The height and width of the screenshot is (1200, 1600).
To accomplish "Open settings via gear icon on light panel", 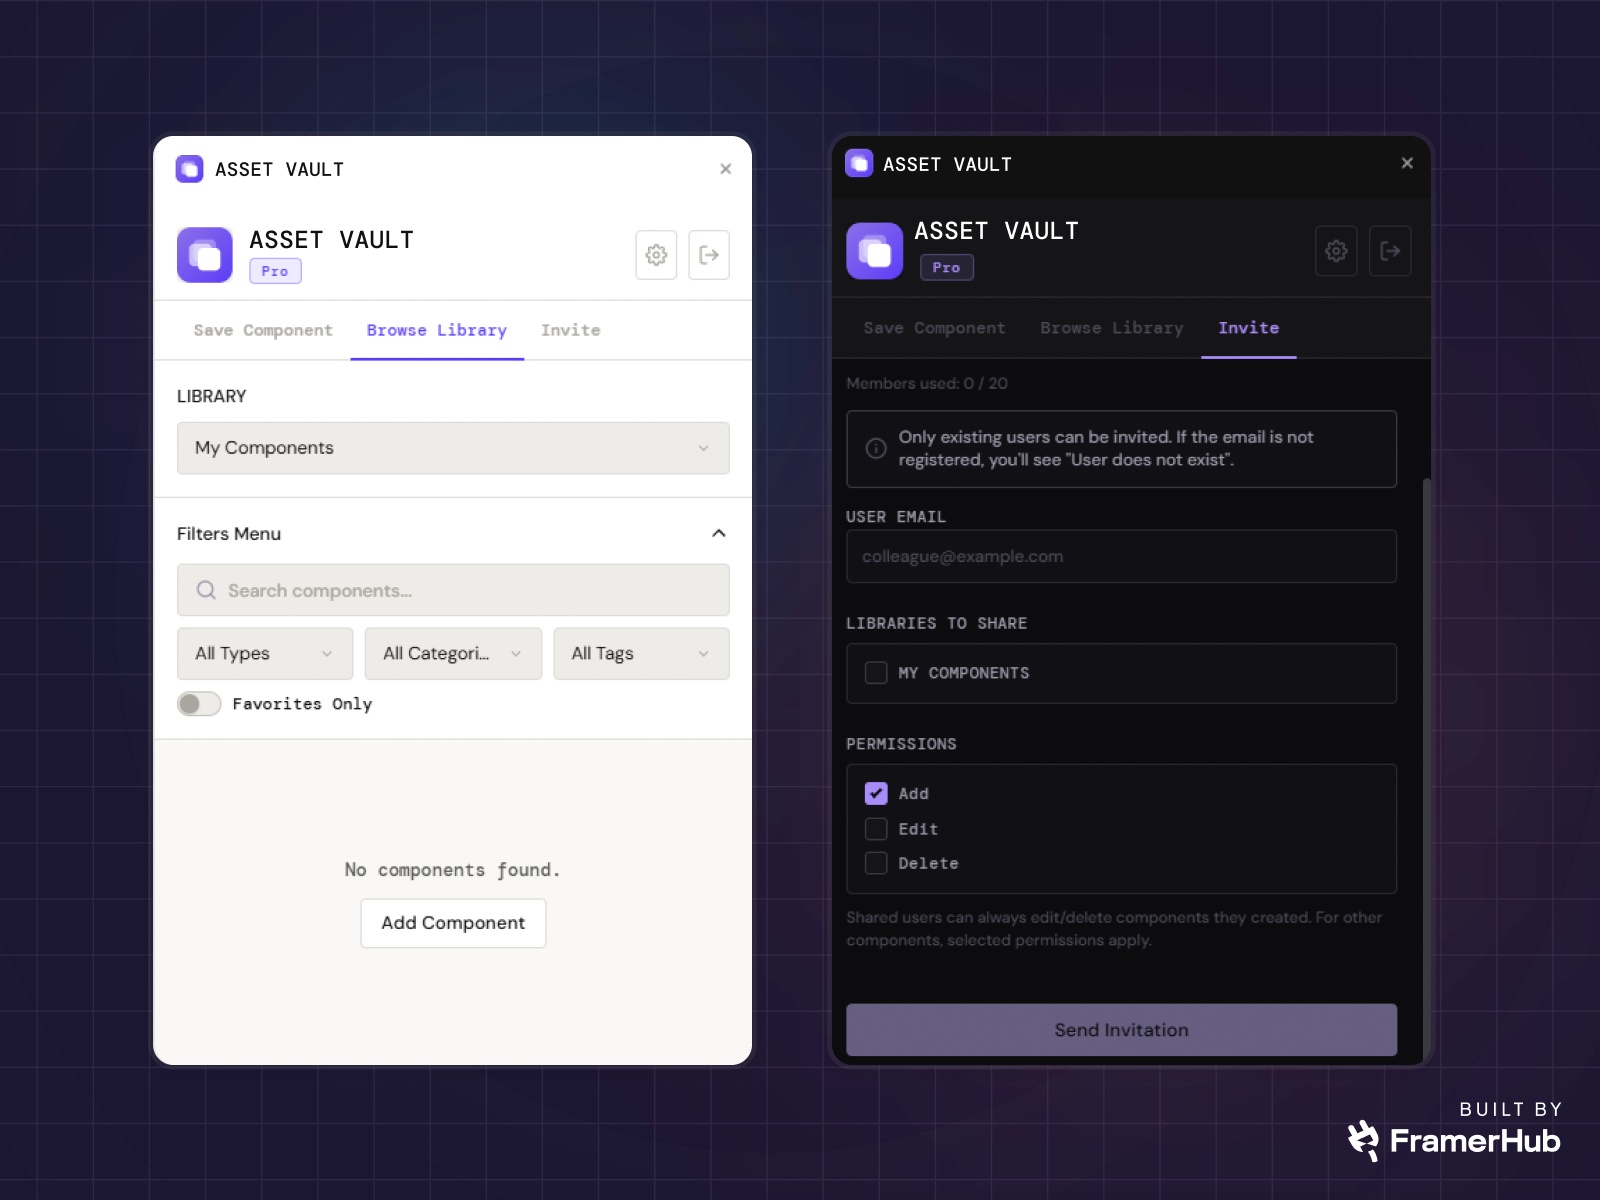I will point(656,255).
